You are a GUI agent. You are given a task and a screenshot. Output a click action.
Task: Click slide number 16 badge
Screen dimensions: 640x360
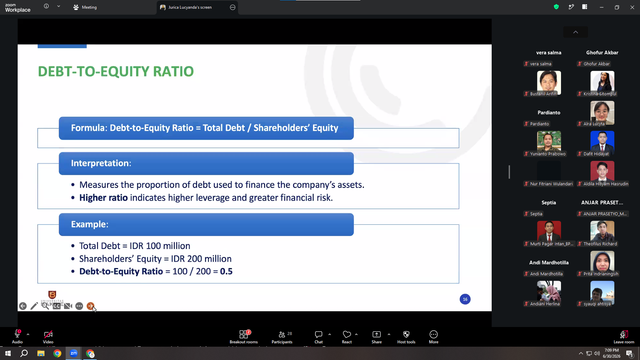click(x=465, y=299)
